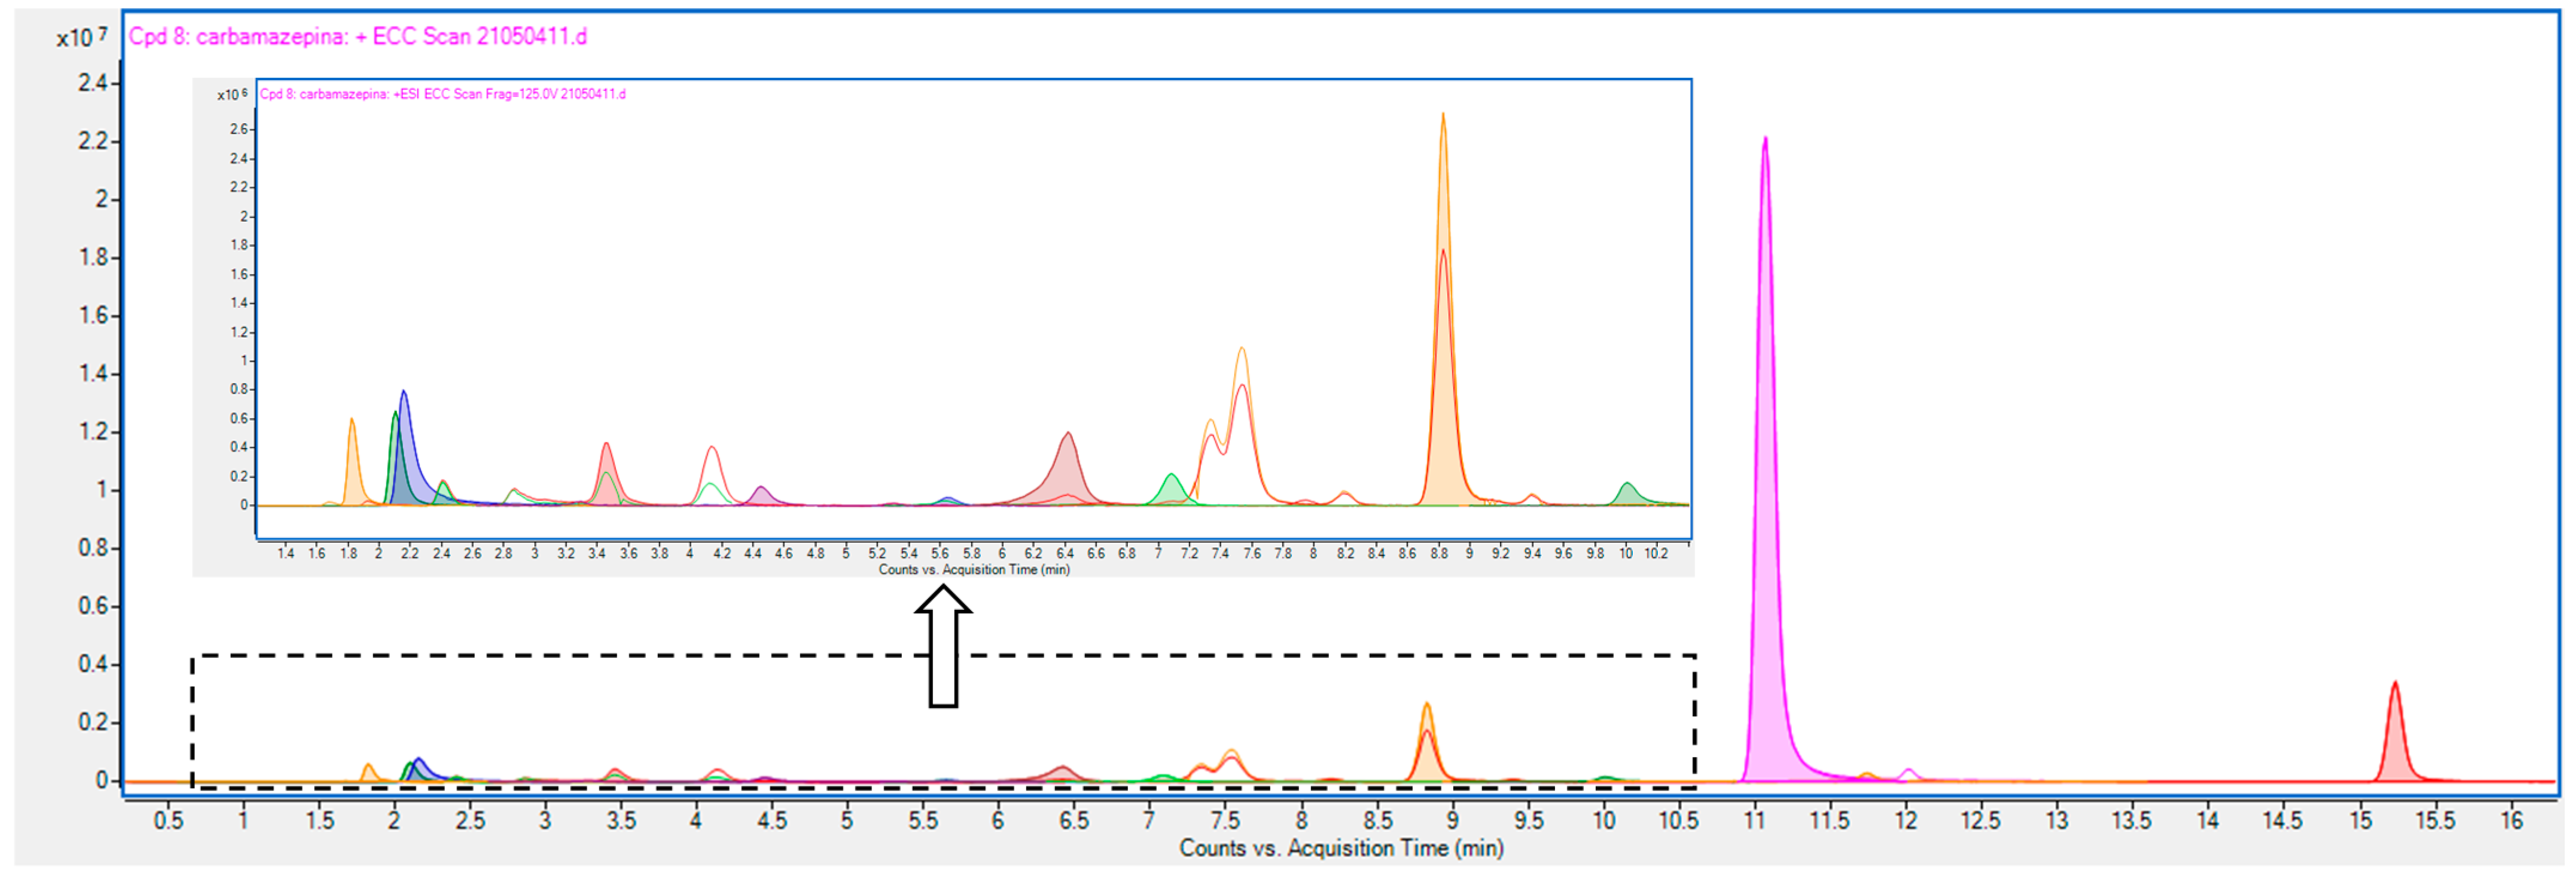Select the green peak near 7.1 min in inset

point(1171,490)
